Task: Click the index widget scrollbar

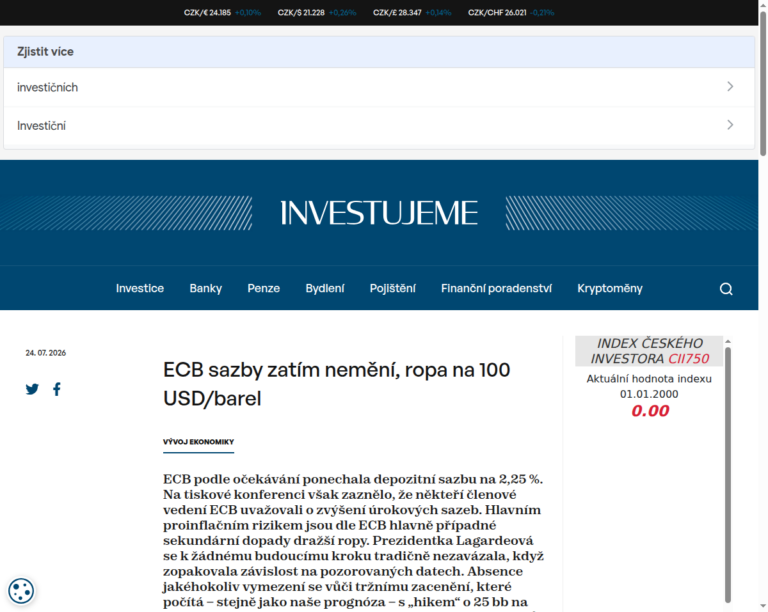Action: pyautogui.click(x=728, y=475)
